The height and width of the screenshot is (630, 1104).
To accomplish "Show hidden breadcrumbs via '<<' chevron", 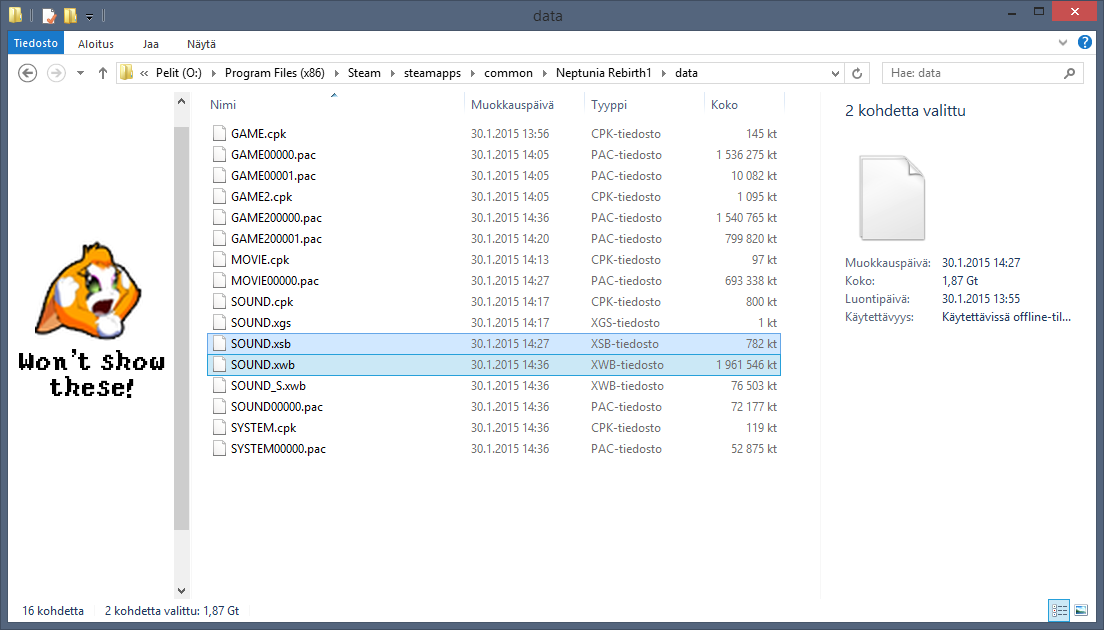I will point(144,73).
